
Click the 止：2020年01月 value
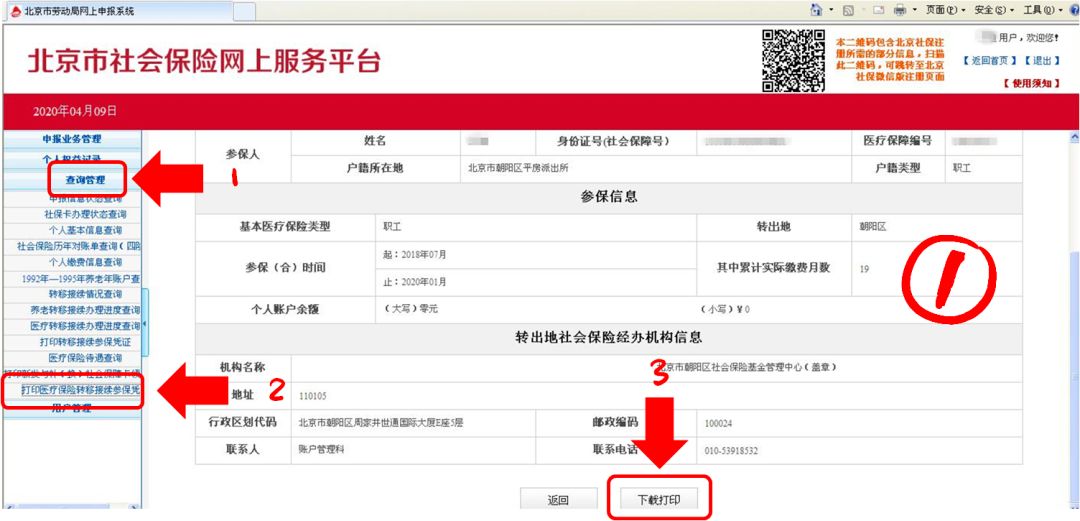pyautogui.click(x=415, y=282)
